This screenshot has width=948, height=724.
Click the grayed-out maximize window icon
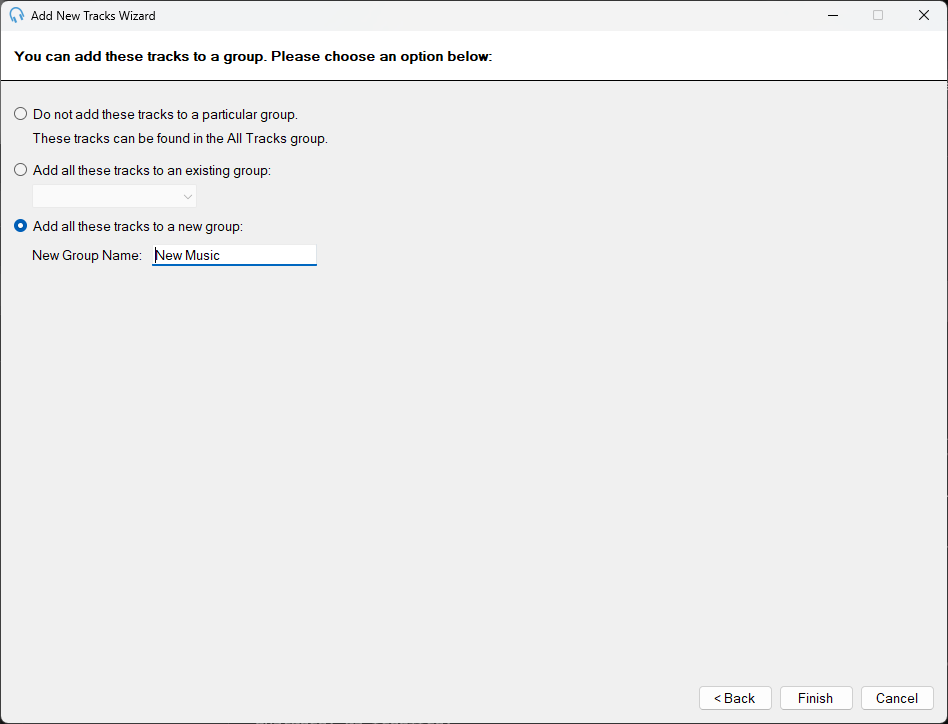pyautogui.click(x=878, y=16)
